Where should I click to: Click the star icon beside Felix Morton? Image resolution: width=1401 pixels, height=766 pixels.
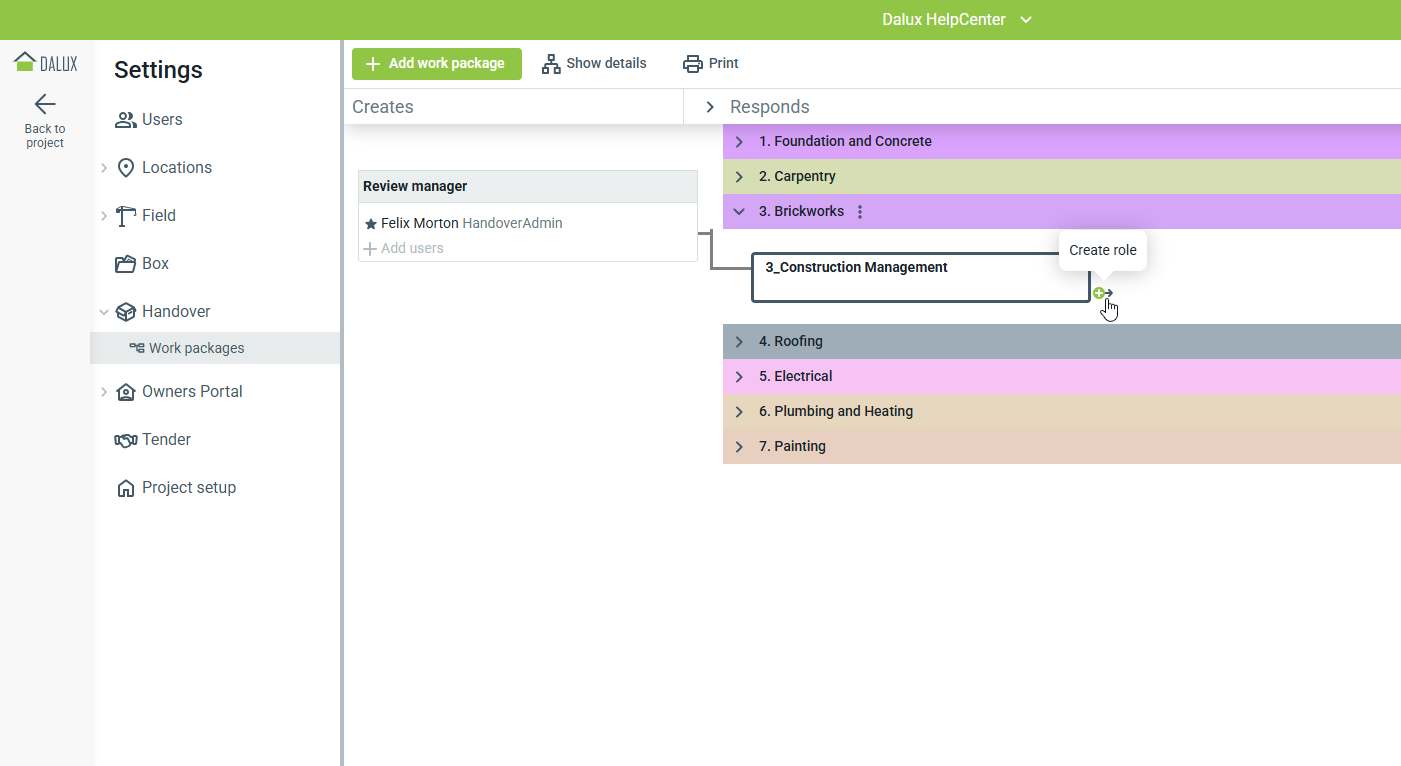(371, 224)
